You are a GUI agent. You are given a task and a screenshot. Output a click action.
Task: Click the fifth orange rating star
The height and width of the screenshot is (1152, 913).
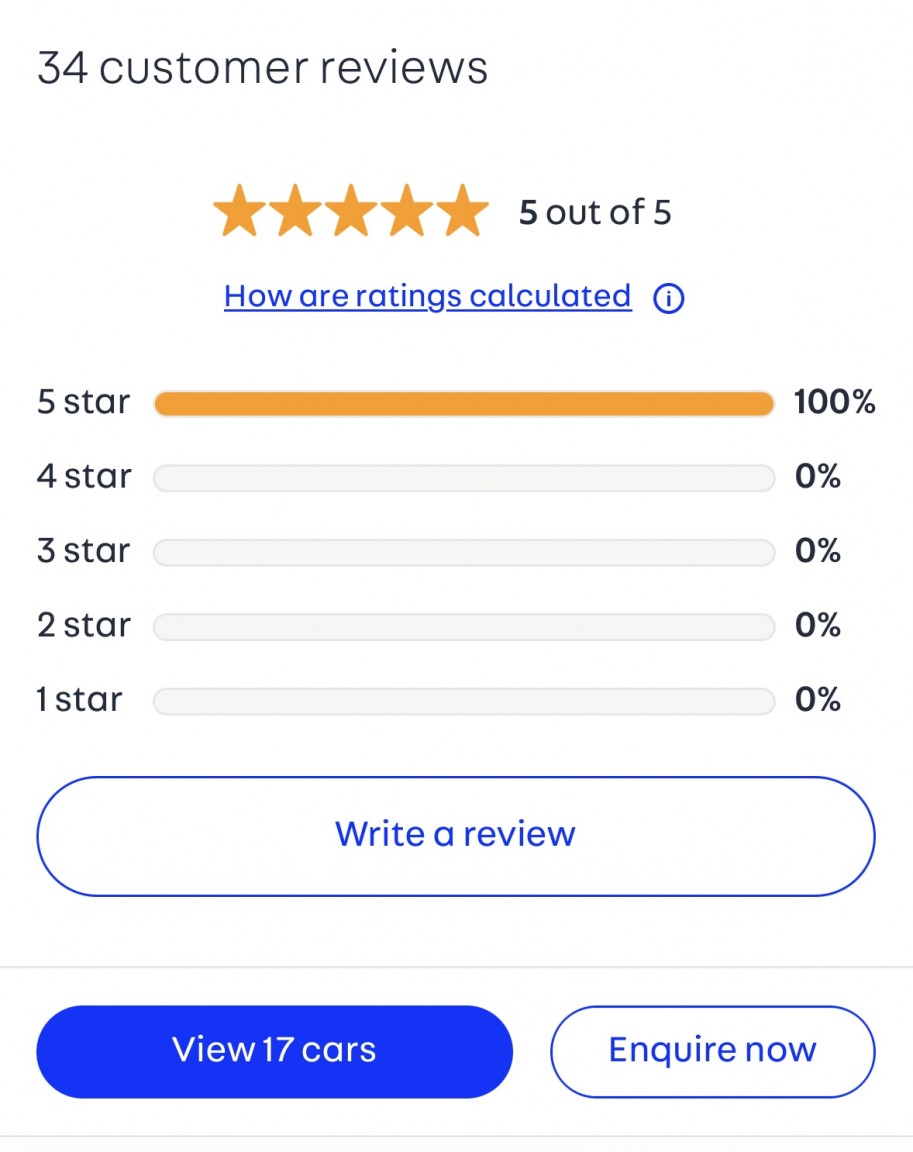coord(462,212)
